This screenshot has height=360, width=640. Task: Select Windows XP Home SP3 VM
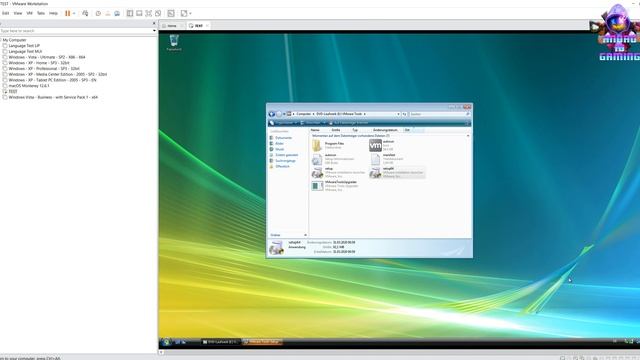[39, 63]
